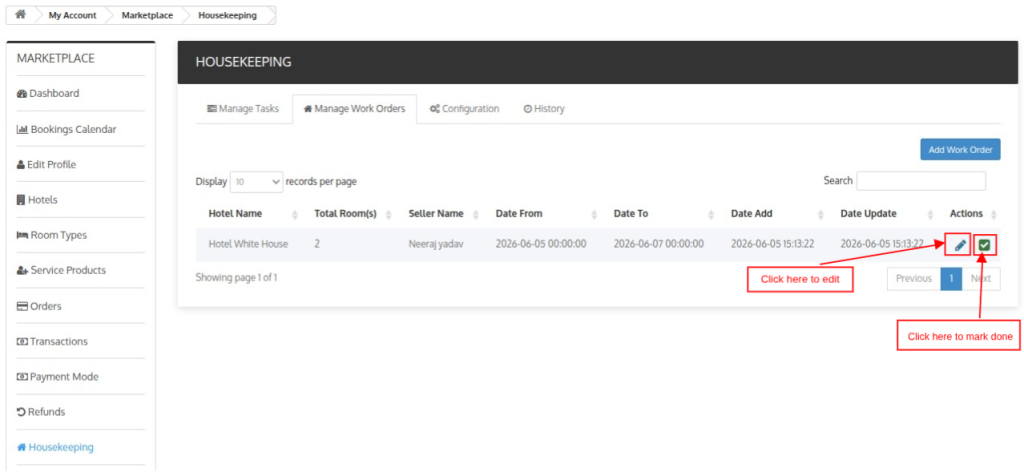Go to My Account breadcrumb
The width and height of the screenshot is (1024, 472).
pyautogui.click(x=72, y=15)
